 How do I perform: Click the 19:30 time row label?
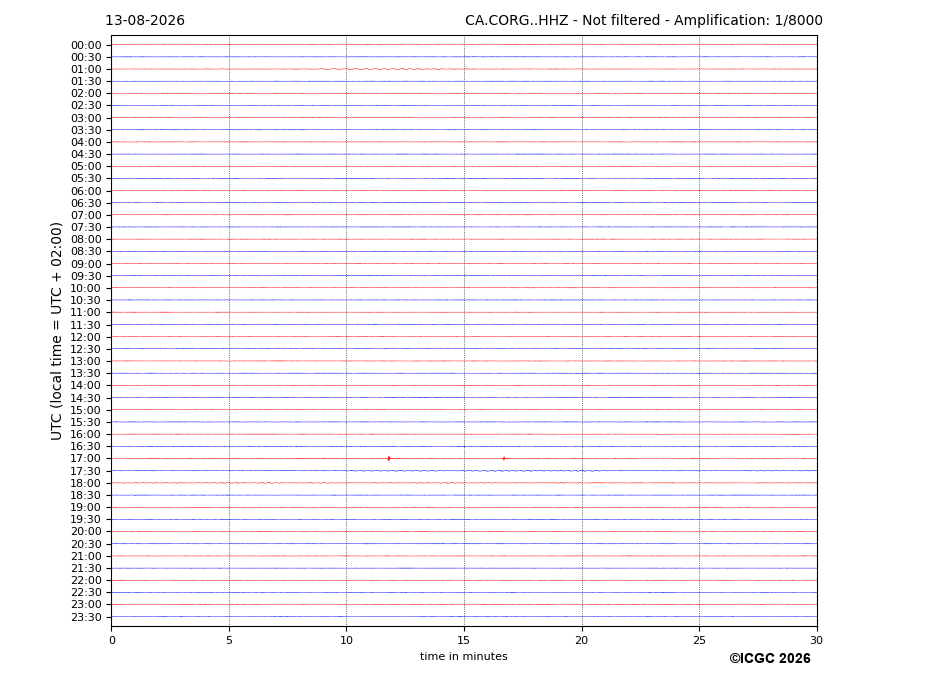[86, 519]
